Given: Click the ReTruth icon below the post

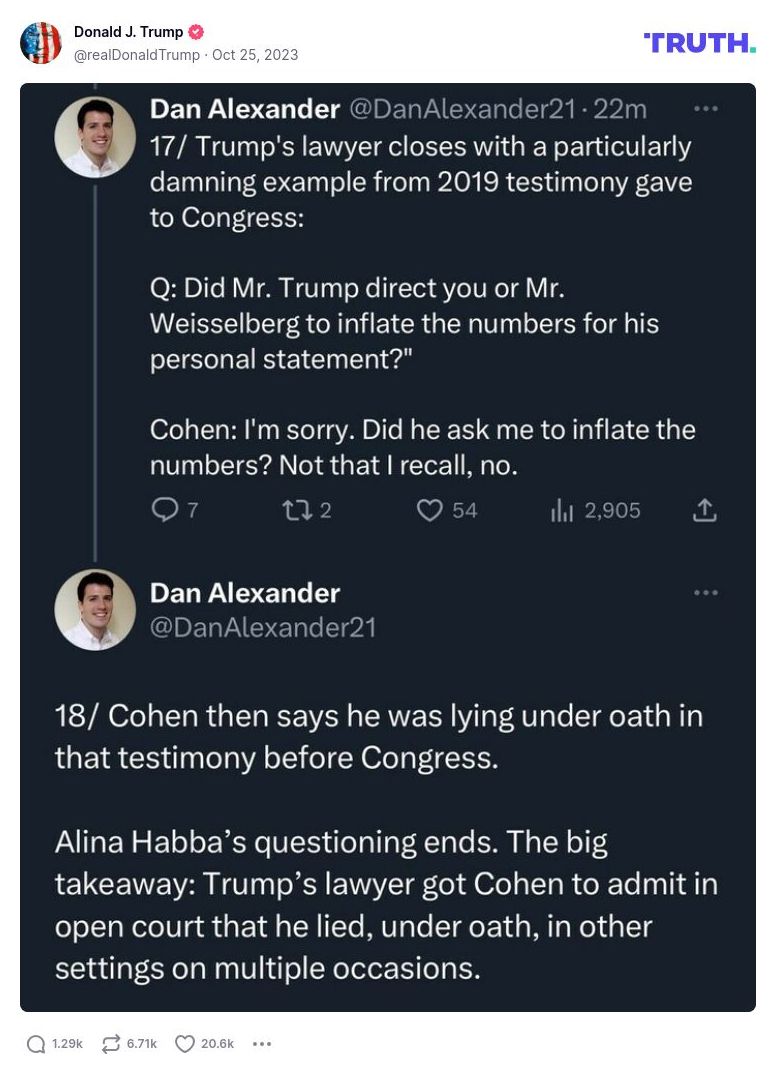Looking at the screenshot, I should point(111,1044).
